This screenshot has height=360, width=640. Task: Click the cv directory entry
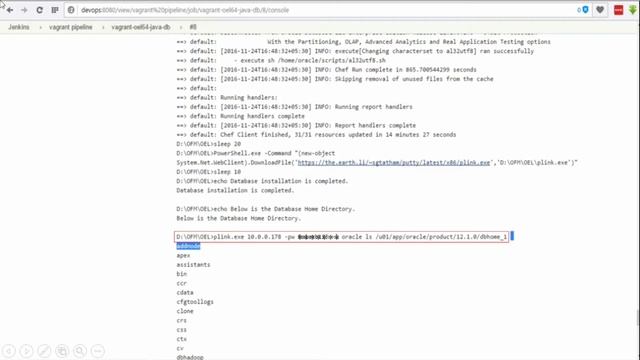[180, 349]
